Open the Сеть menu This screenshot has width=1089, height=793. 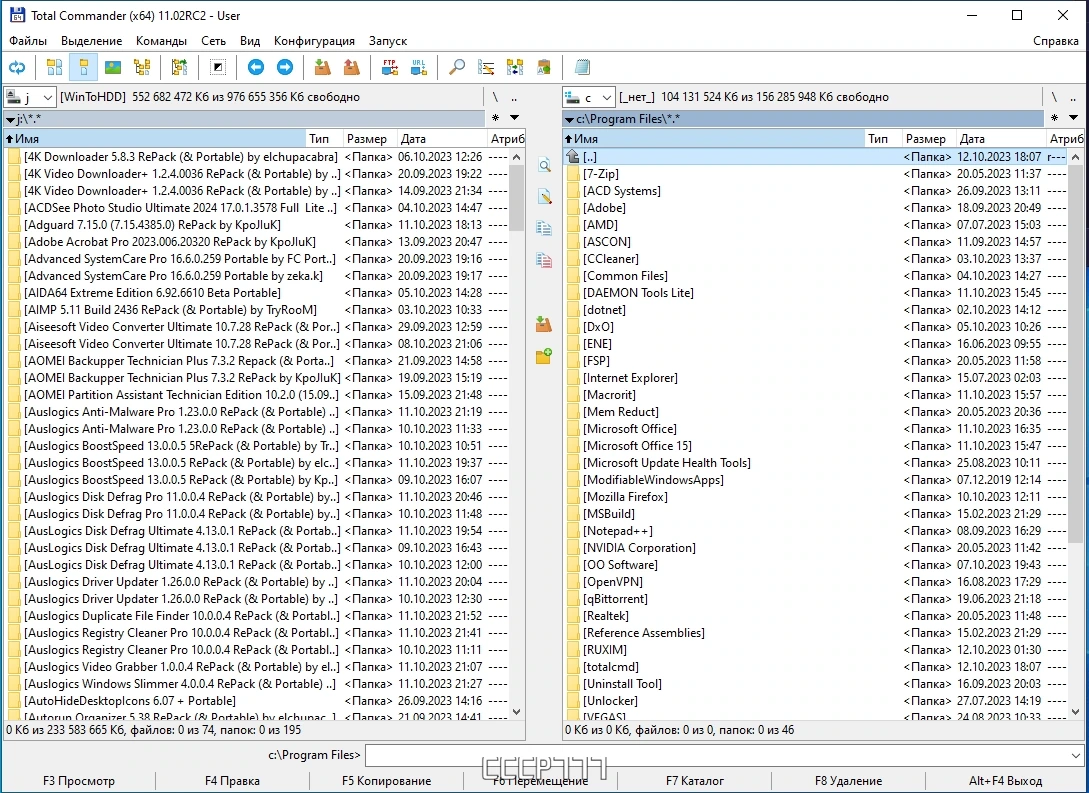213,41
